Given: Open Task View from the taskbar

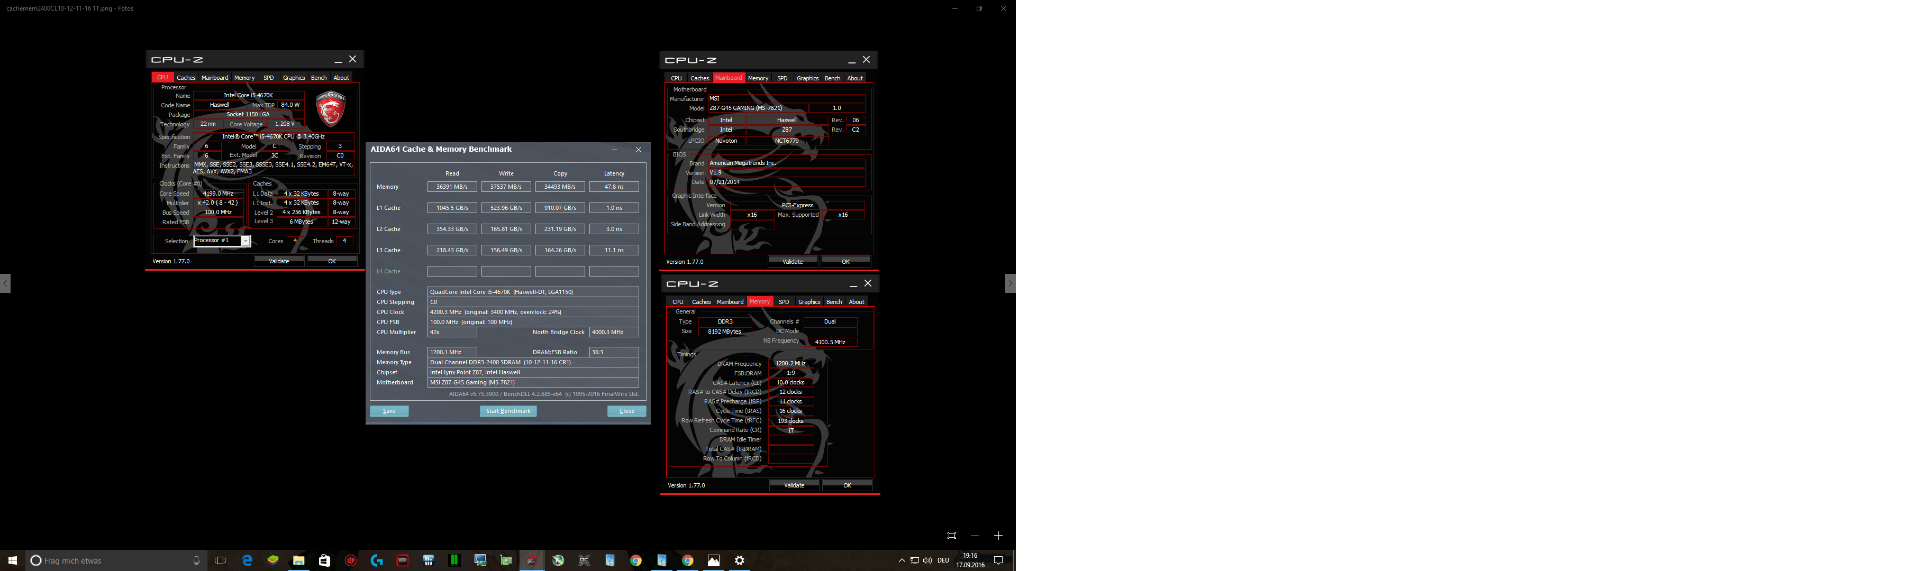Looking at the screenshot, I should click(x=220, y=561).
